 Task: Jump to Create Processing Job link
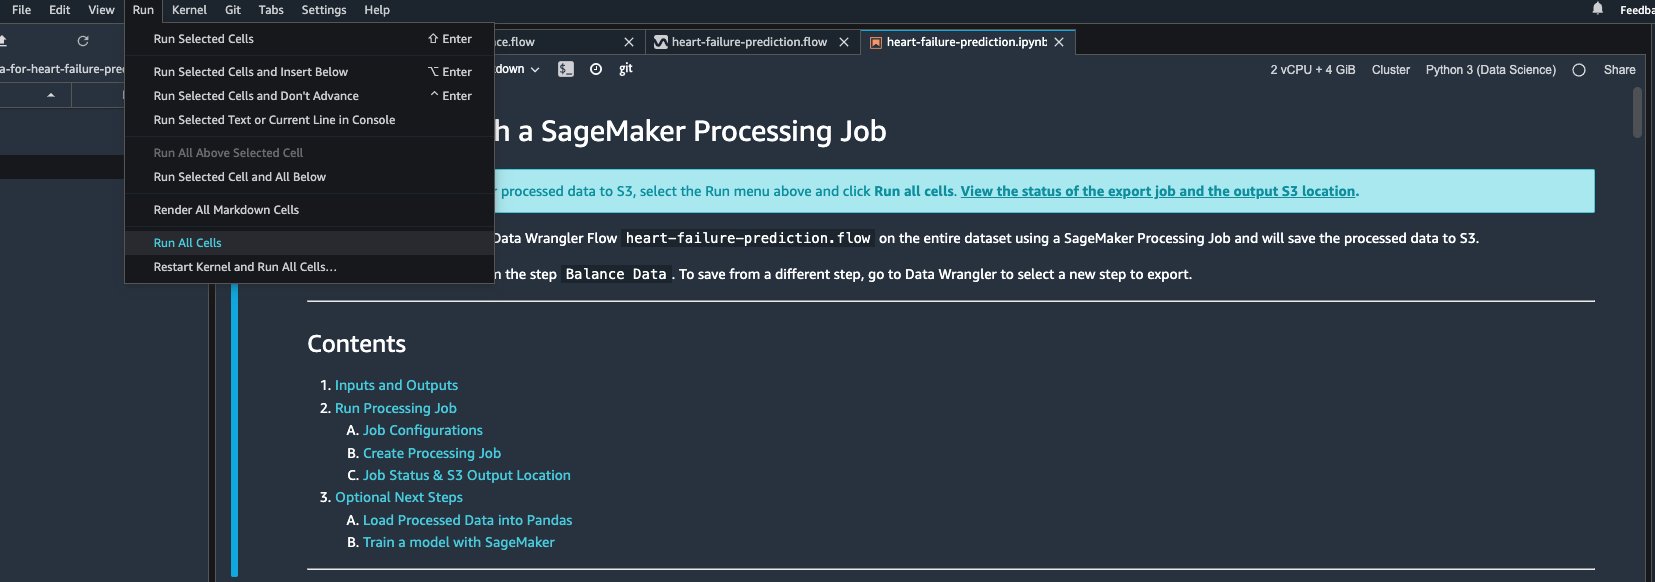pos(432,453)
